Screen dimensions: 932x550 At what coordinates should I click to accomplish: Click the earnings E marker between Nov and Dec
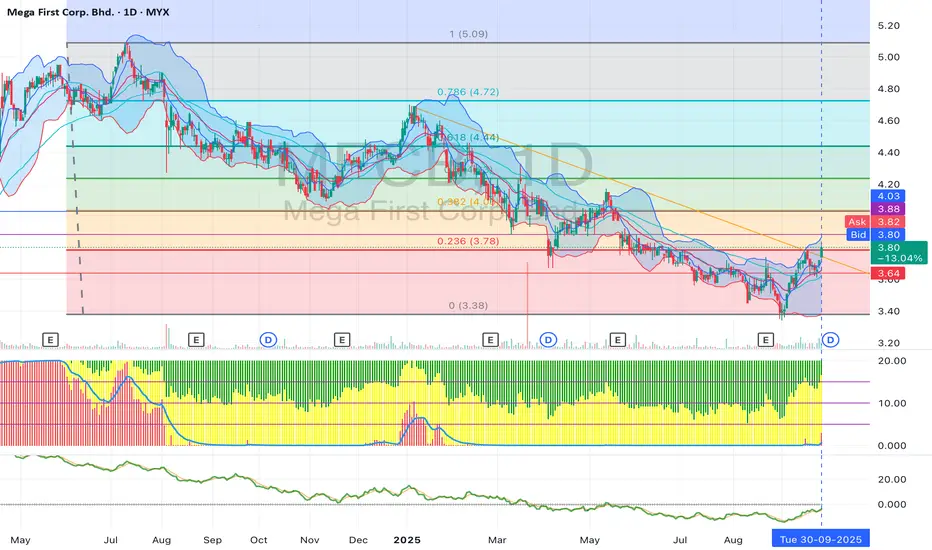[x=342, y=340]
